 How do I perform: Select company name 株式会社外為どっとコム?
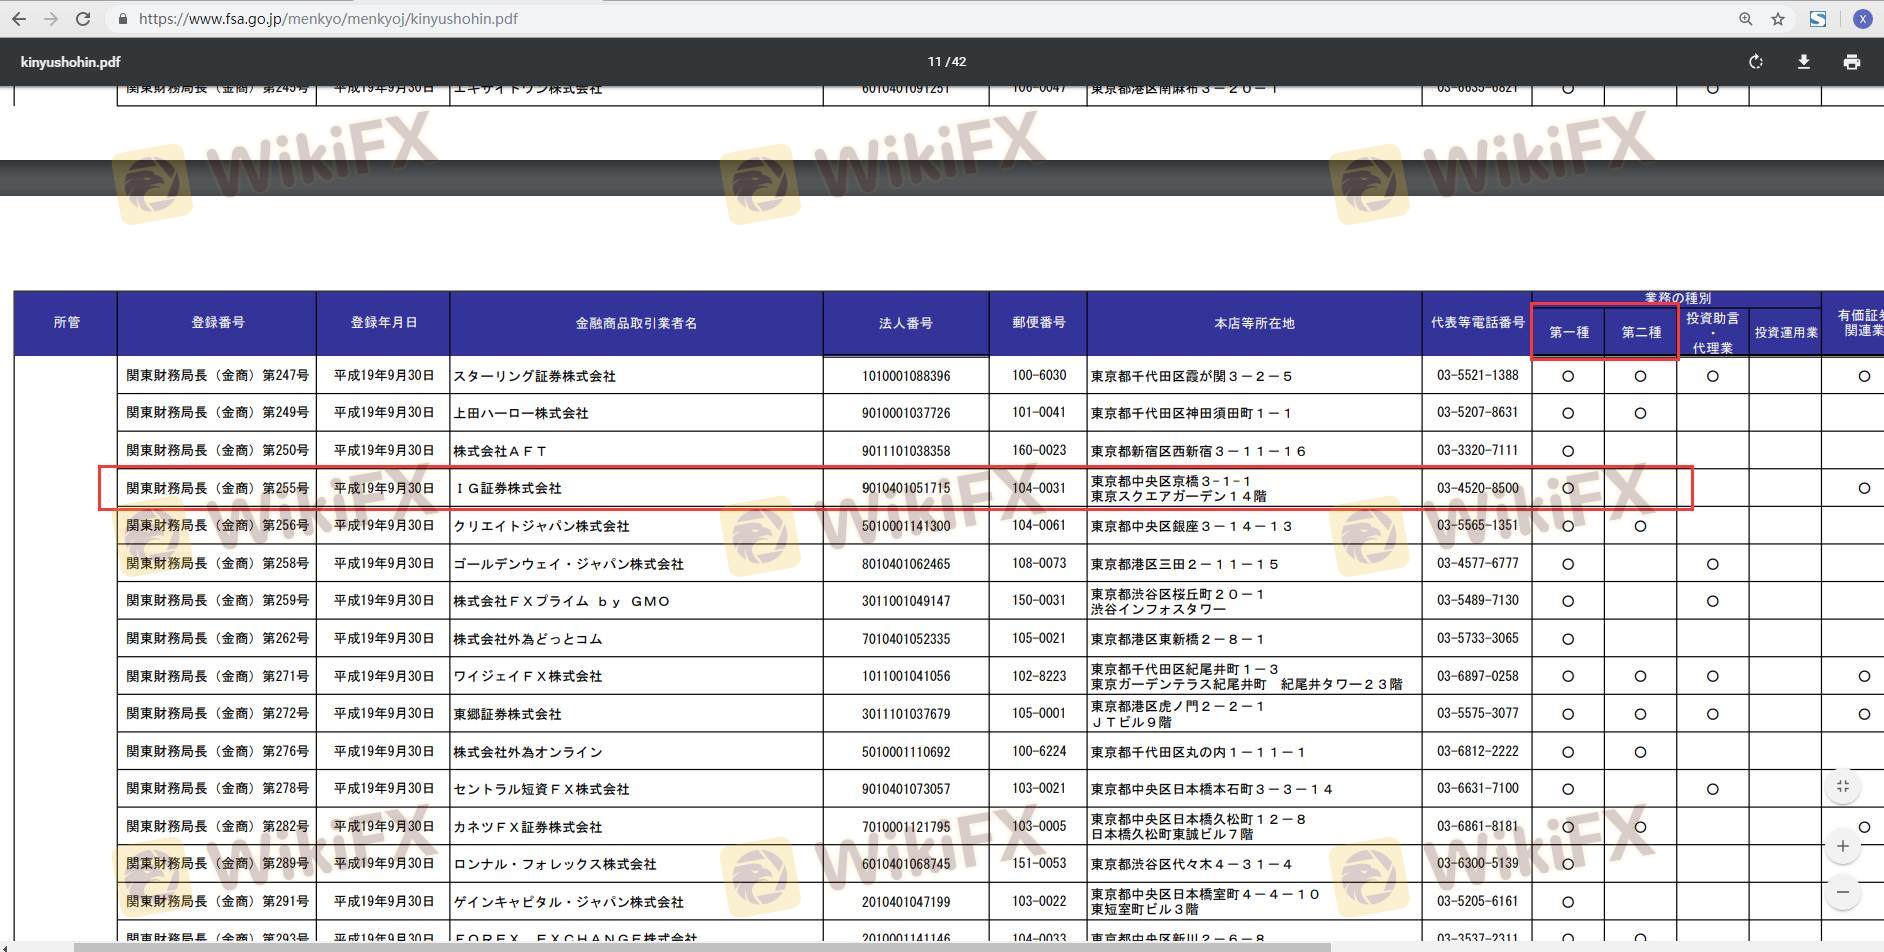coord(527,639)
